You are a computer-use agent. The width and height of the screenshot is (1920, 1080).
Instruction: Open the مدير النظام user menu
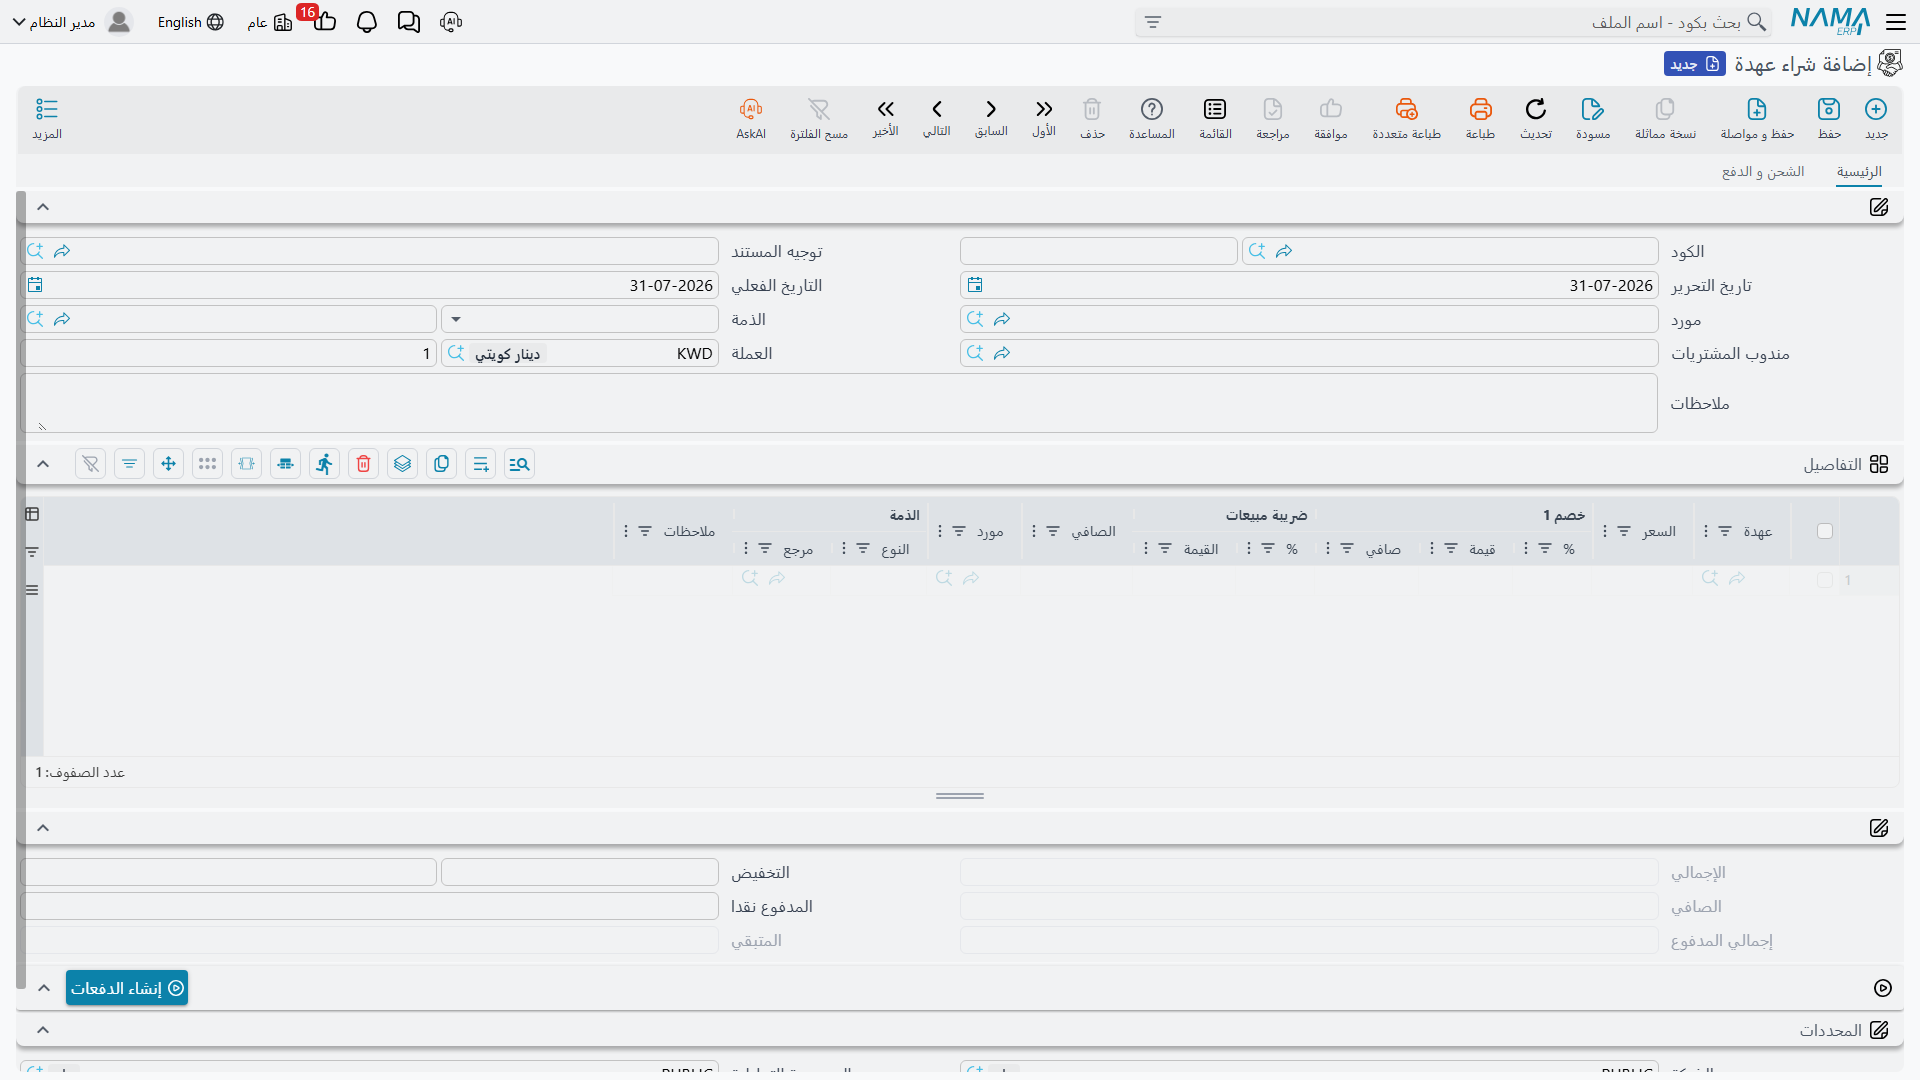pyautogui.click(x=72, y=22)
